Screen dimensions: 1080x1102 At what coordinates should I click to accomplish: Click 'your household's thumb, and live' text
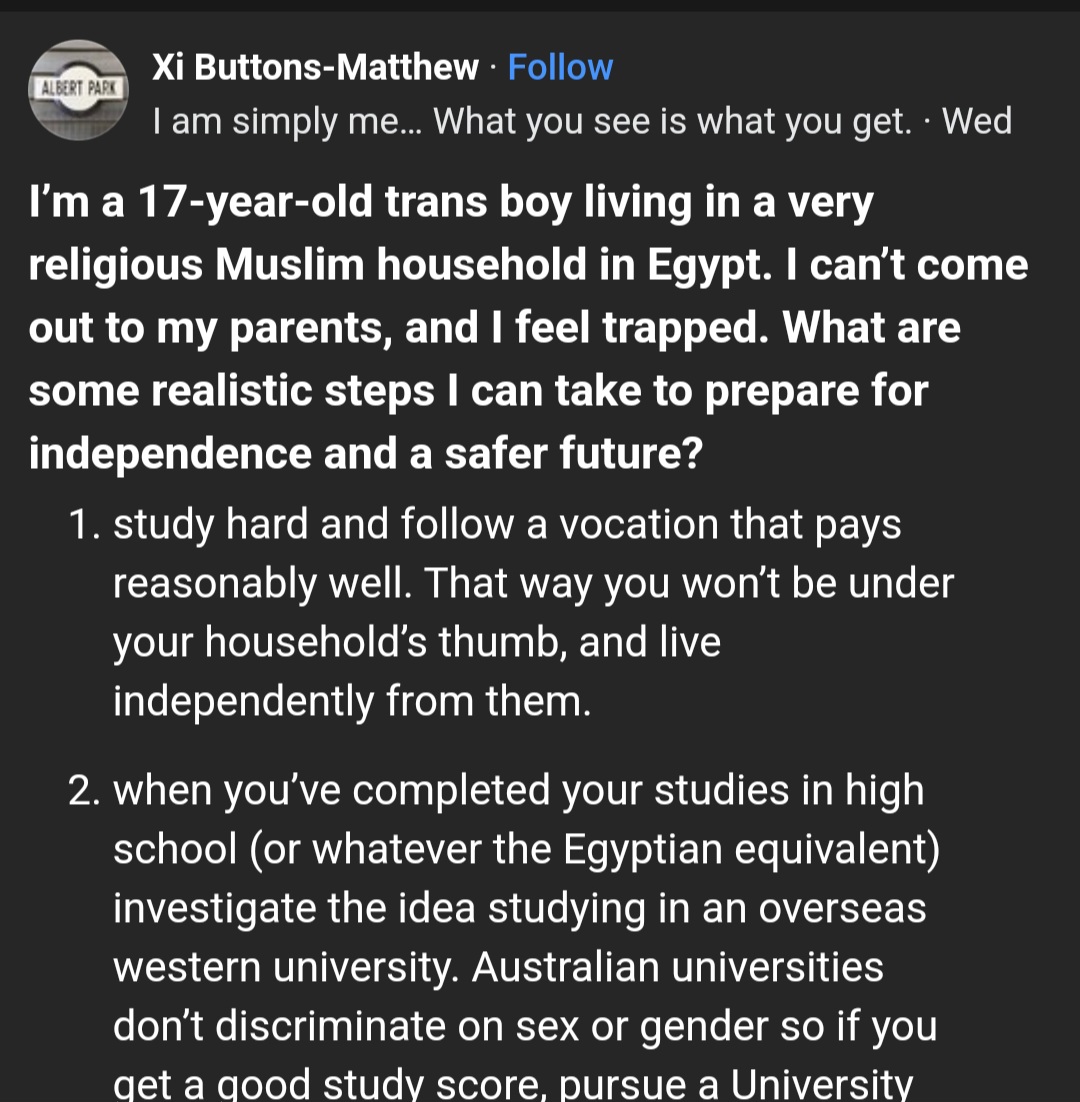417,642
